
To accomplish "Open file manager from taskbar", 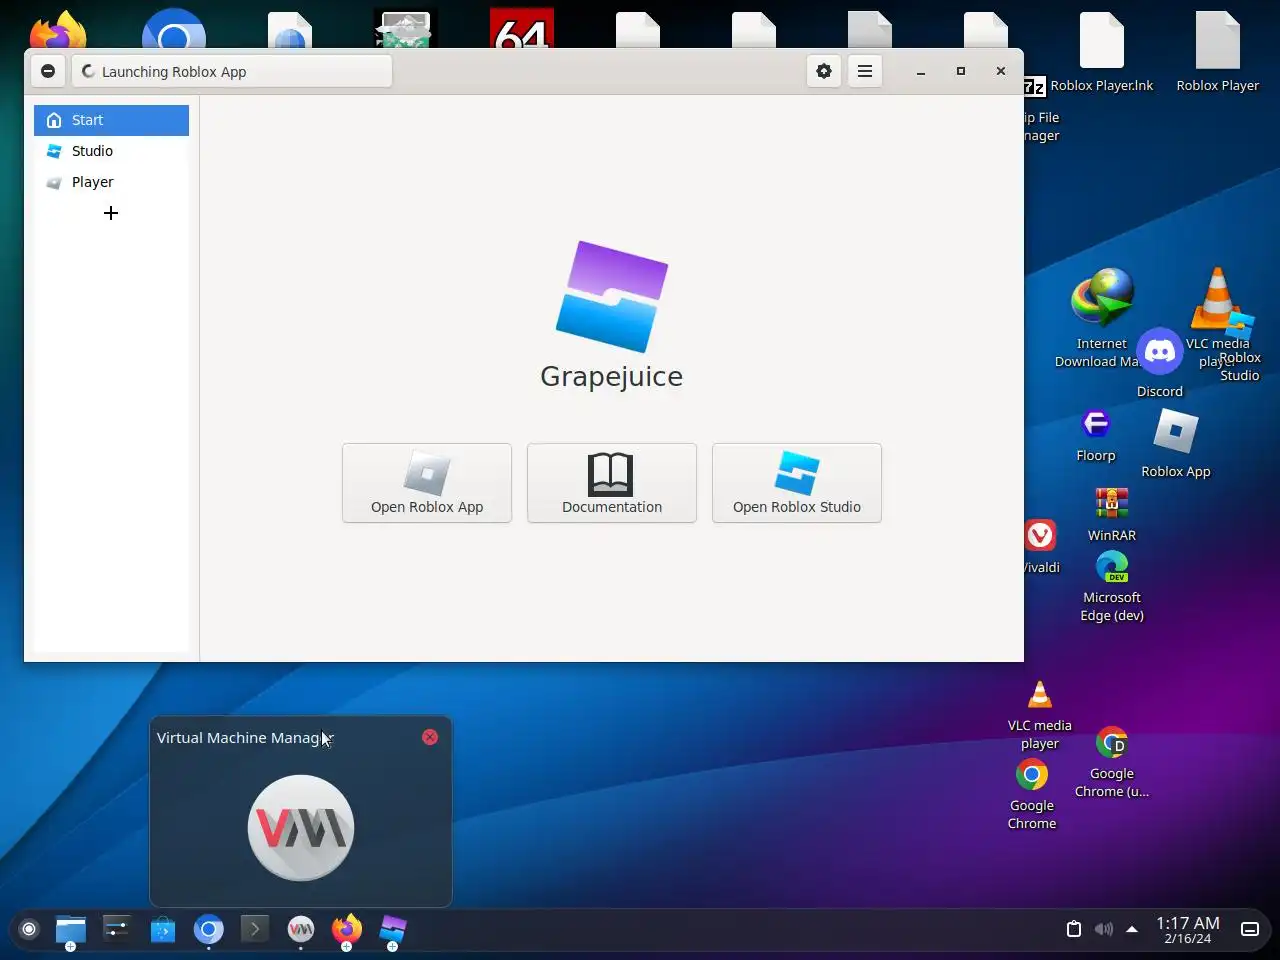I will coord(71,929).
